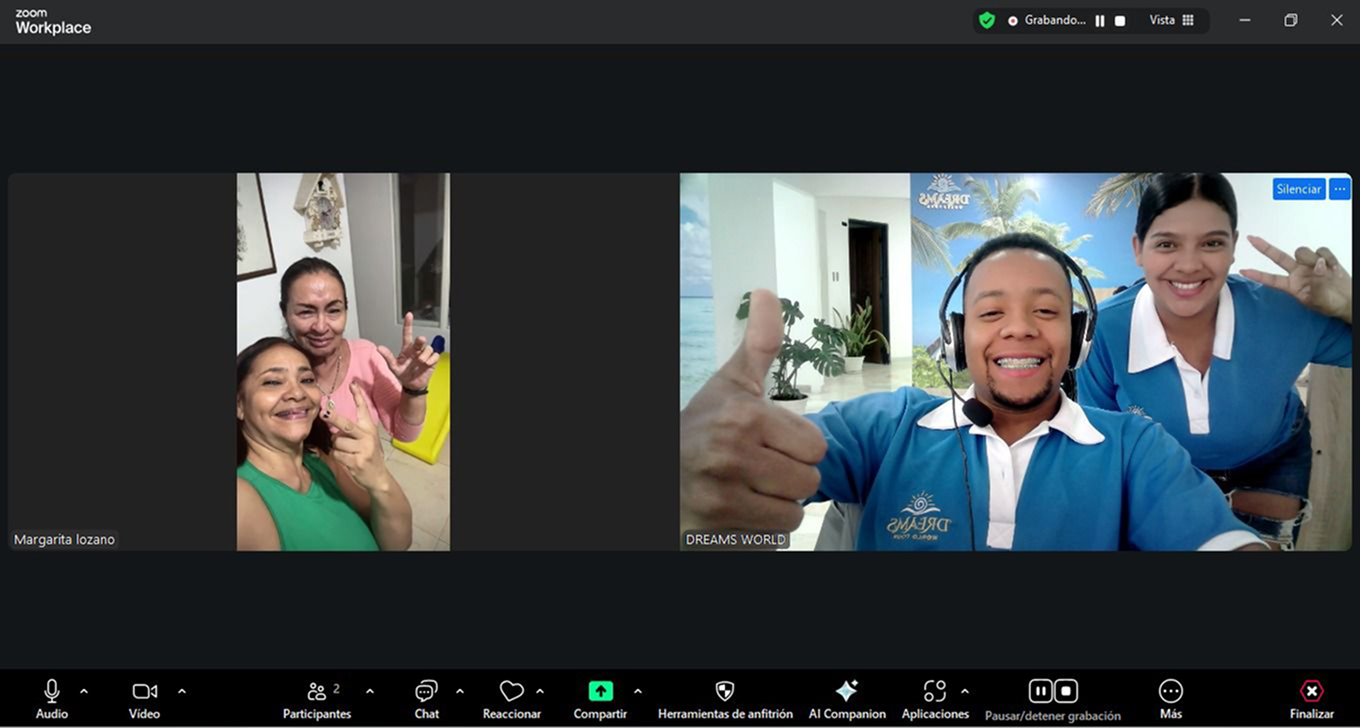Open the three-dot menu on DREAMS WORLD video
This screenshot has width=1360, height=728.
(x=1340, y=189)
